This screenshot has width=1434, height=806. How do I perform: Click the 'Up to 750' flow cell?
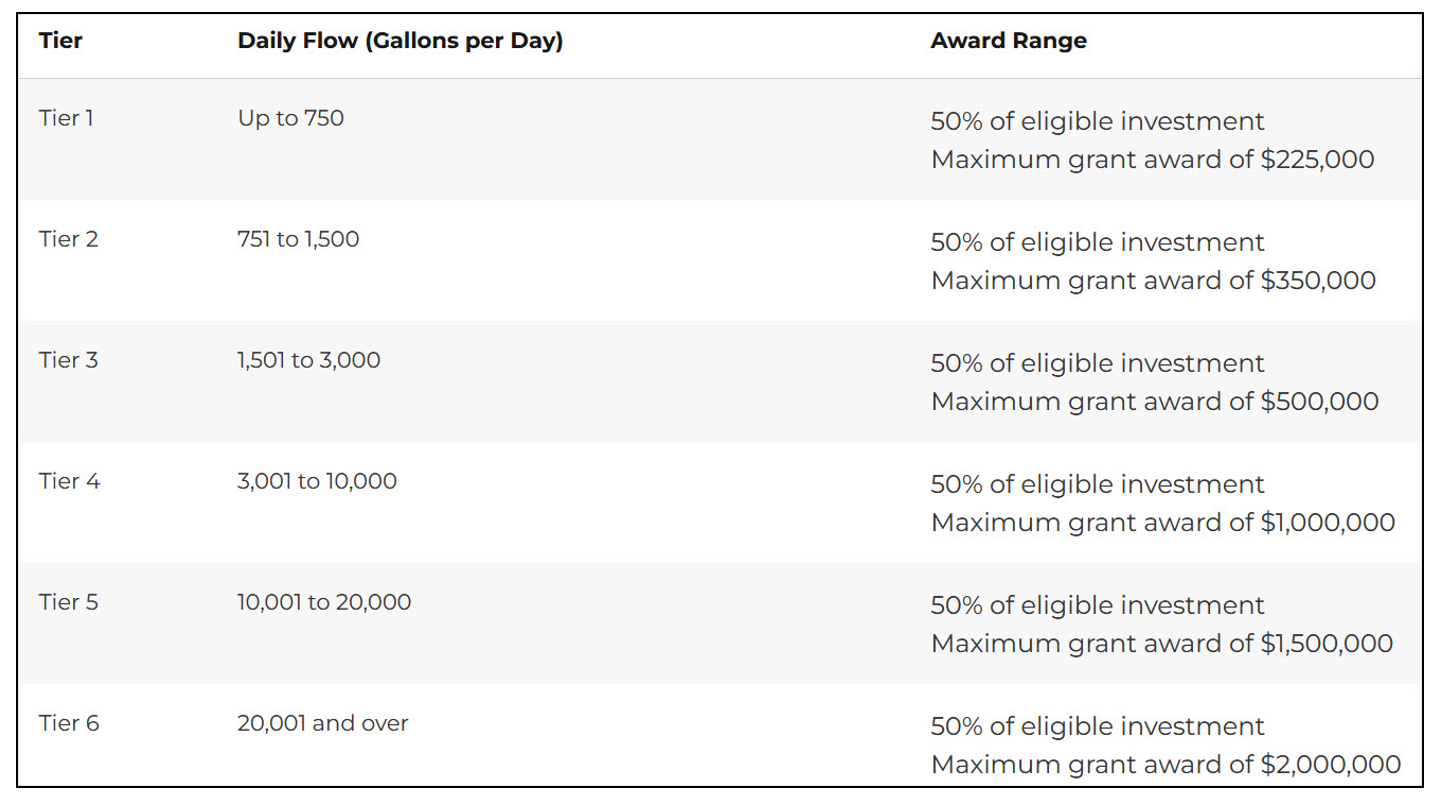point(290,118)
